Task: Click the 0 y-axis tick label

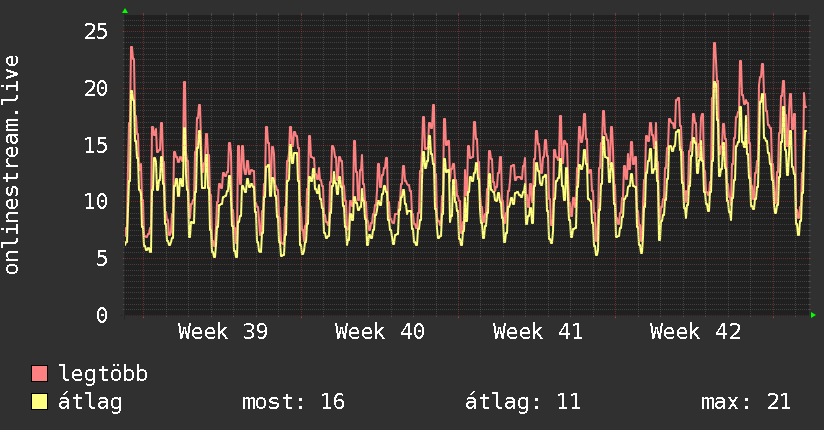Action: 102,315
